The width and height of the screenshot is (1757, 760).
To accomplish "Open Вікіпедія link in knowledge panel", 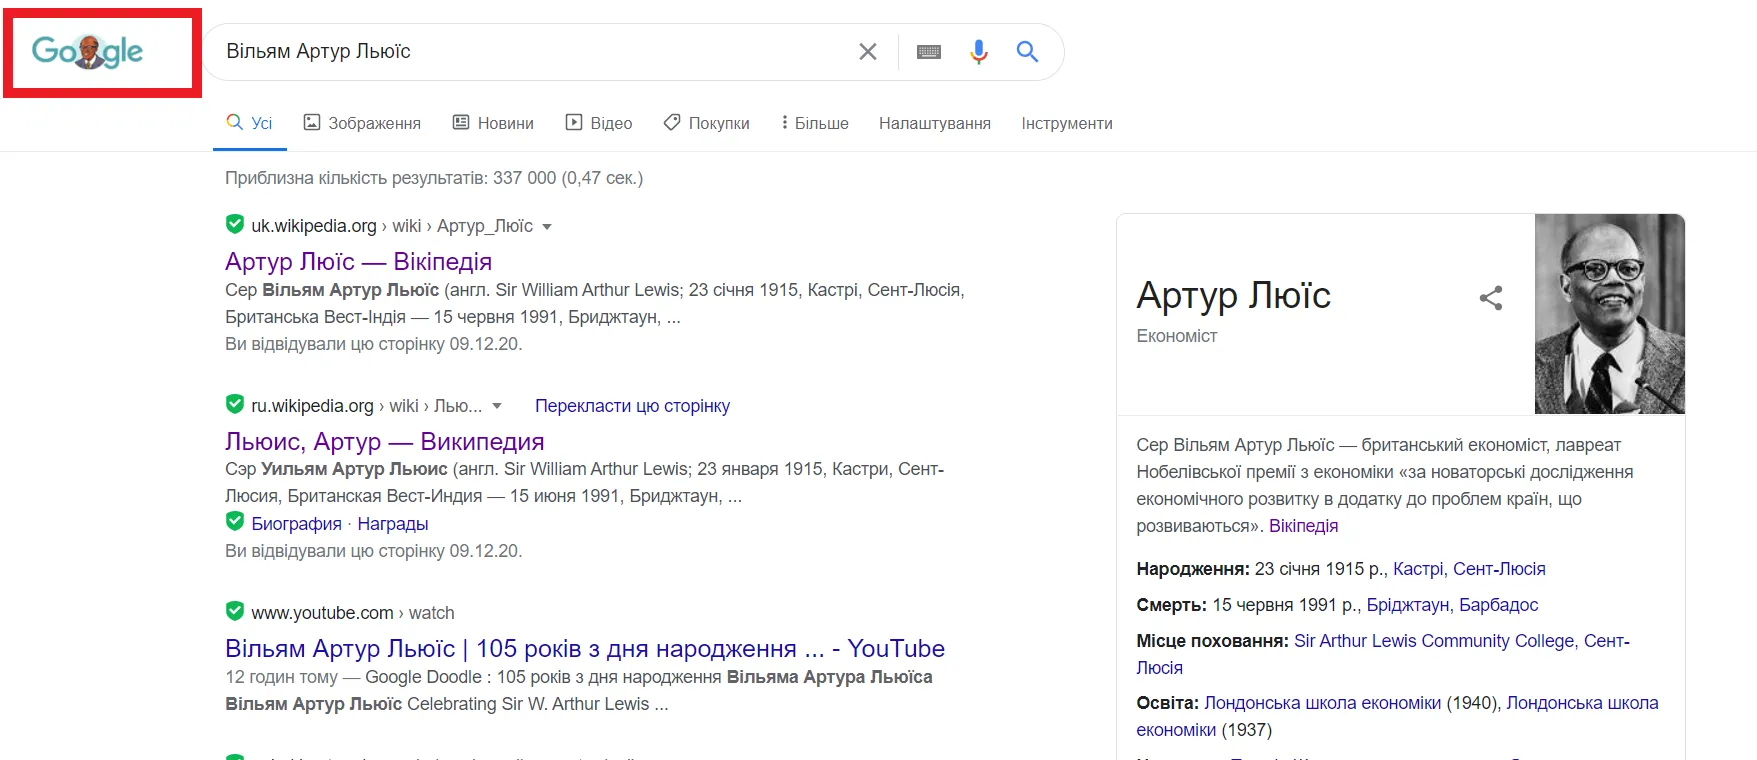I will tap(1303, 526).
